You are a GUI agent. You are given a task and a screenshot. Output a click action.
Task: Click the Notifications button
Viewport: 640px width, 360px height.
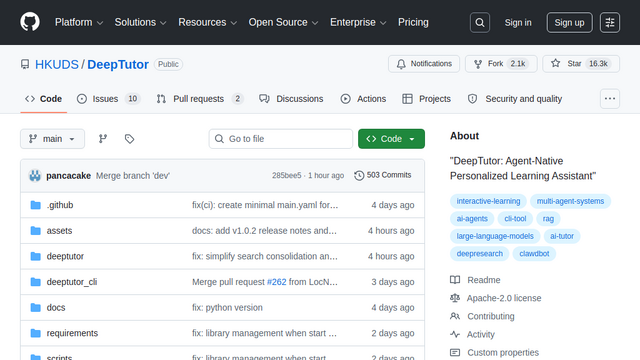coord(424,64)
